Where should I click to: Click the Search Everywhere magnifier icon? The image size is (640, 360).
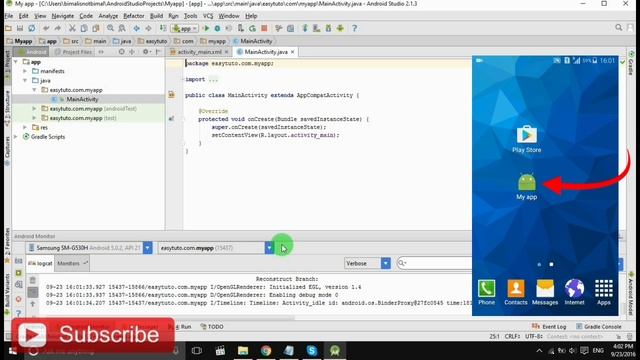coord(618,28)
